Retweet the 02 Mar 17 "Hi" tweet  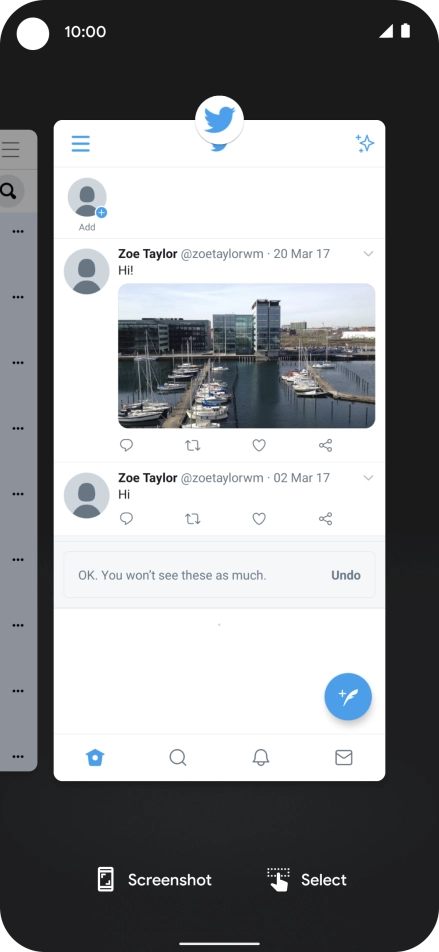tap(192, 518)
